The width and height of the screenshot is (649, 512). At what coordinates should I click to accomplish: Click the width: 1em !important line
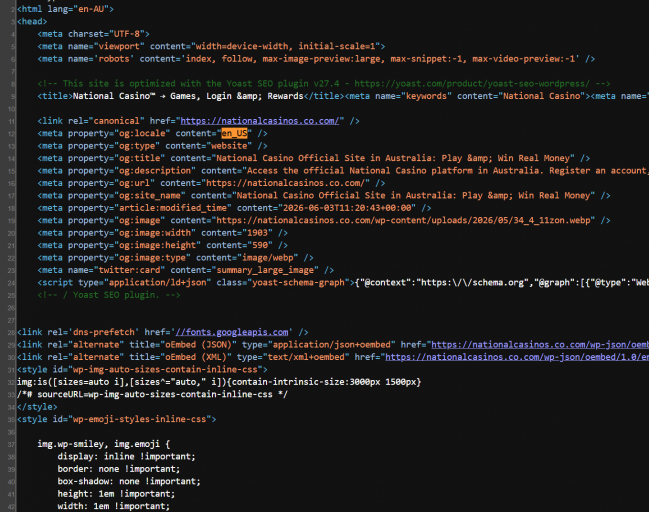(x=114, y=506)
